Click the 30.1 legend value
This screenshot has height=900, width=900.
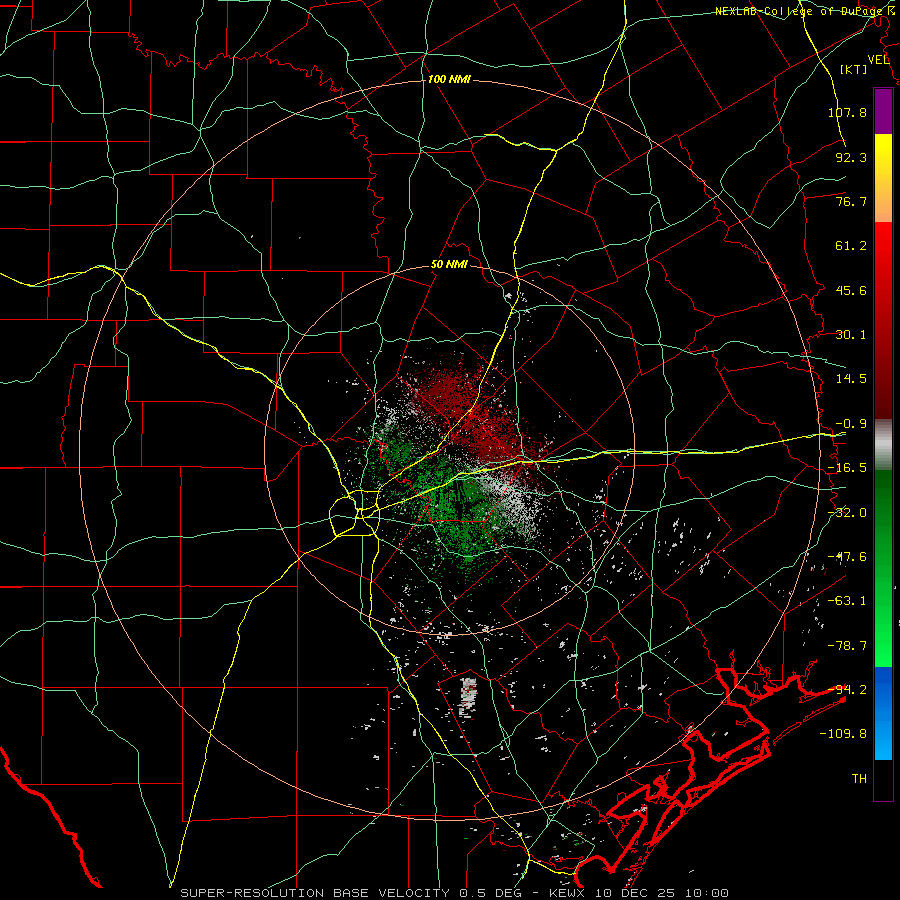[851, 335]
